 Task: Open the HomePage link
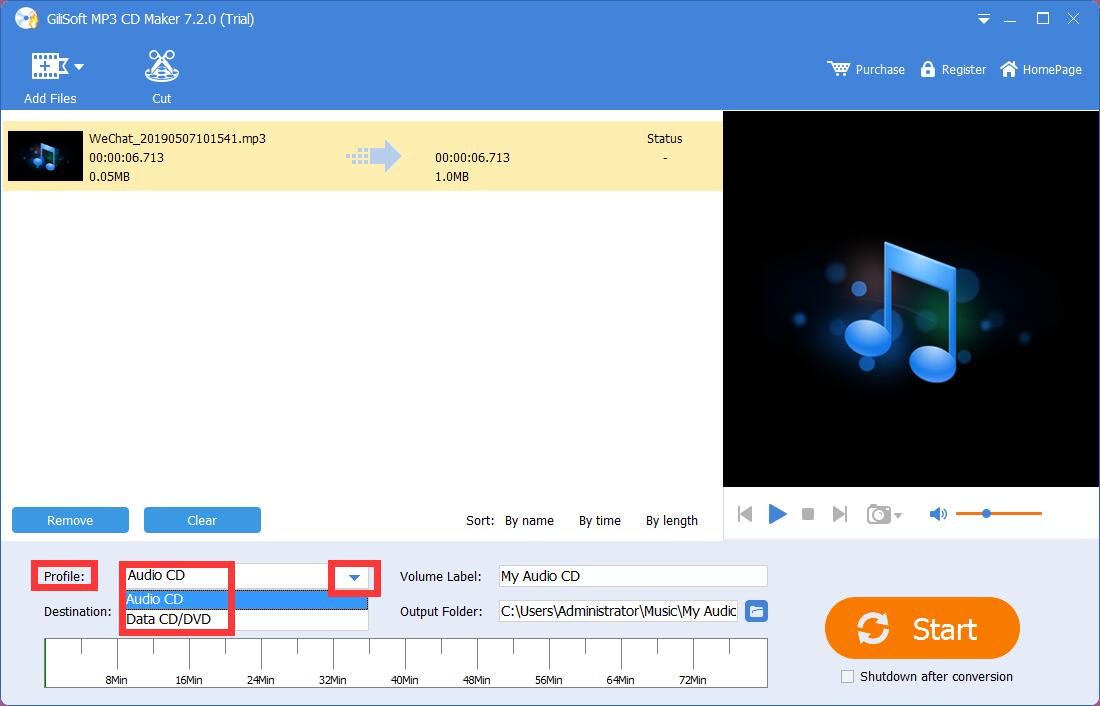click(x=1040, y=69)
